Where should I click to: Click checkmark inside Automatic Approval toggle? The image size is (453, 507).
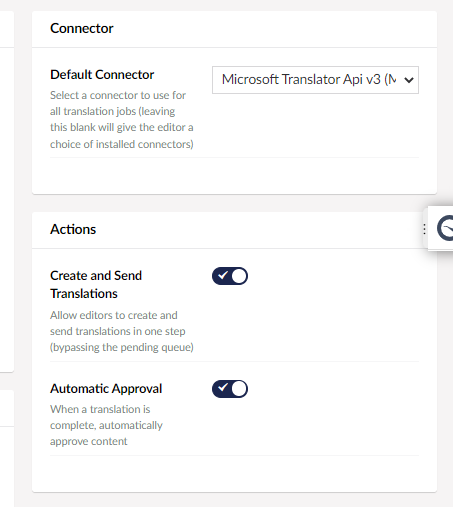click(222, 388)
